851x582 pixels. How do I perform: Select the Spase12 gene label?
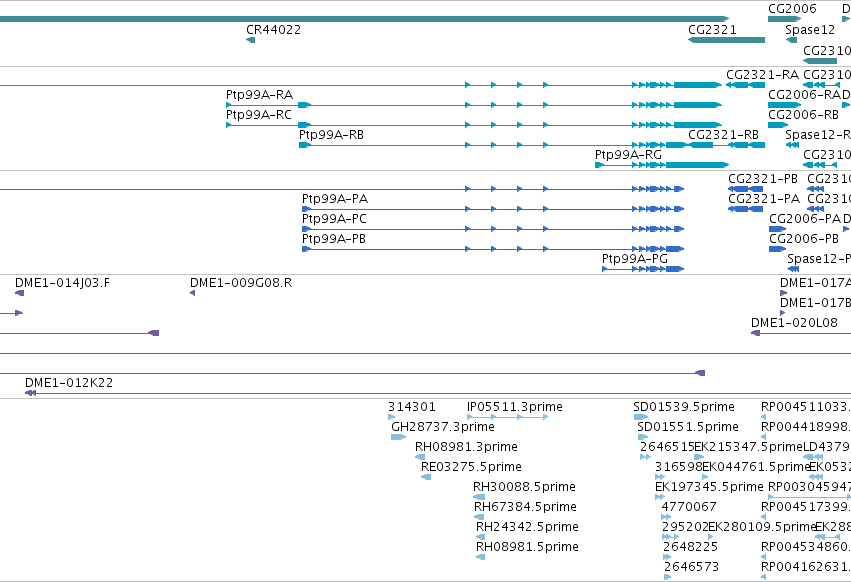coord(810,30)
